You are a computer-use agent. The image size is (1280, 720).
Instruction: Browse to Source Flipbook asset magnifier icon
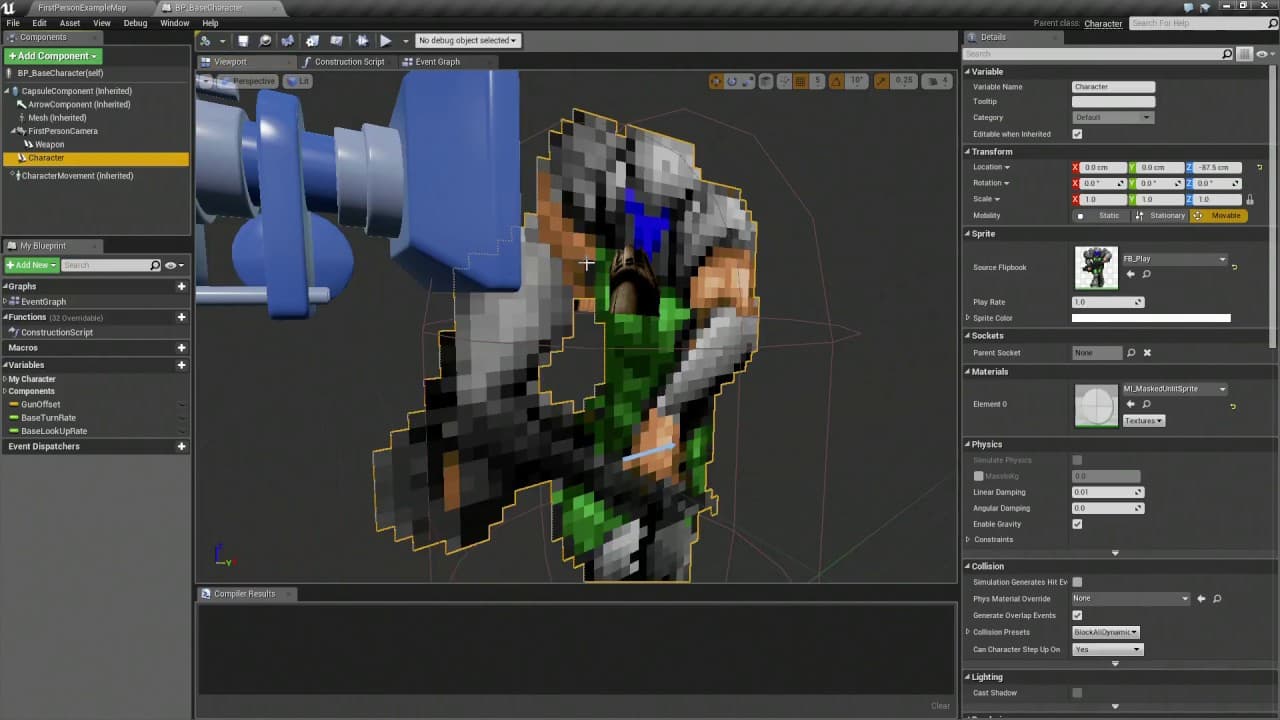1146,274
